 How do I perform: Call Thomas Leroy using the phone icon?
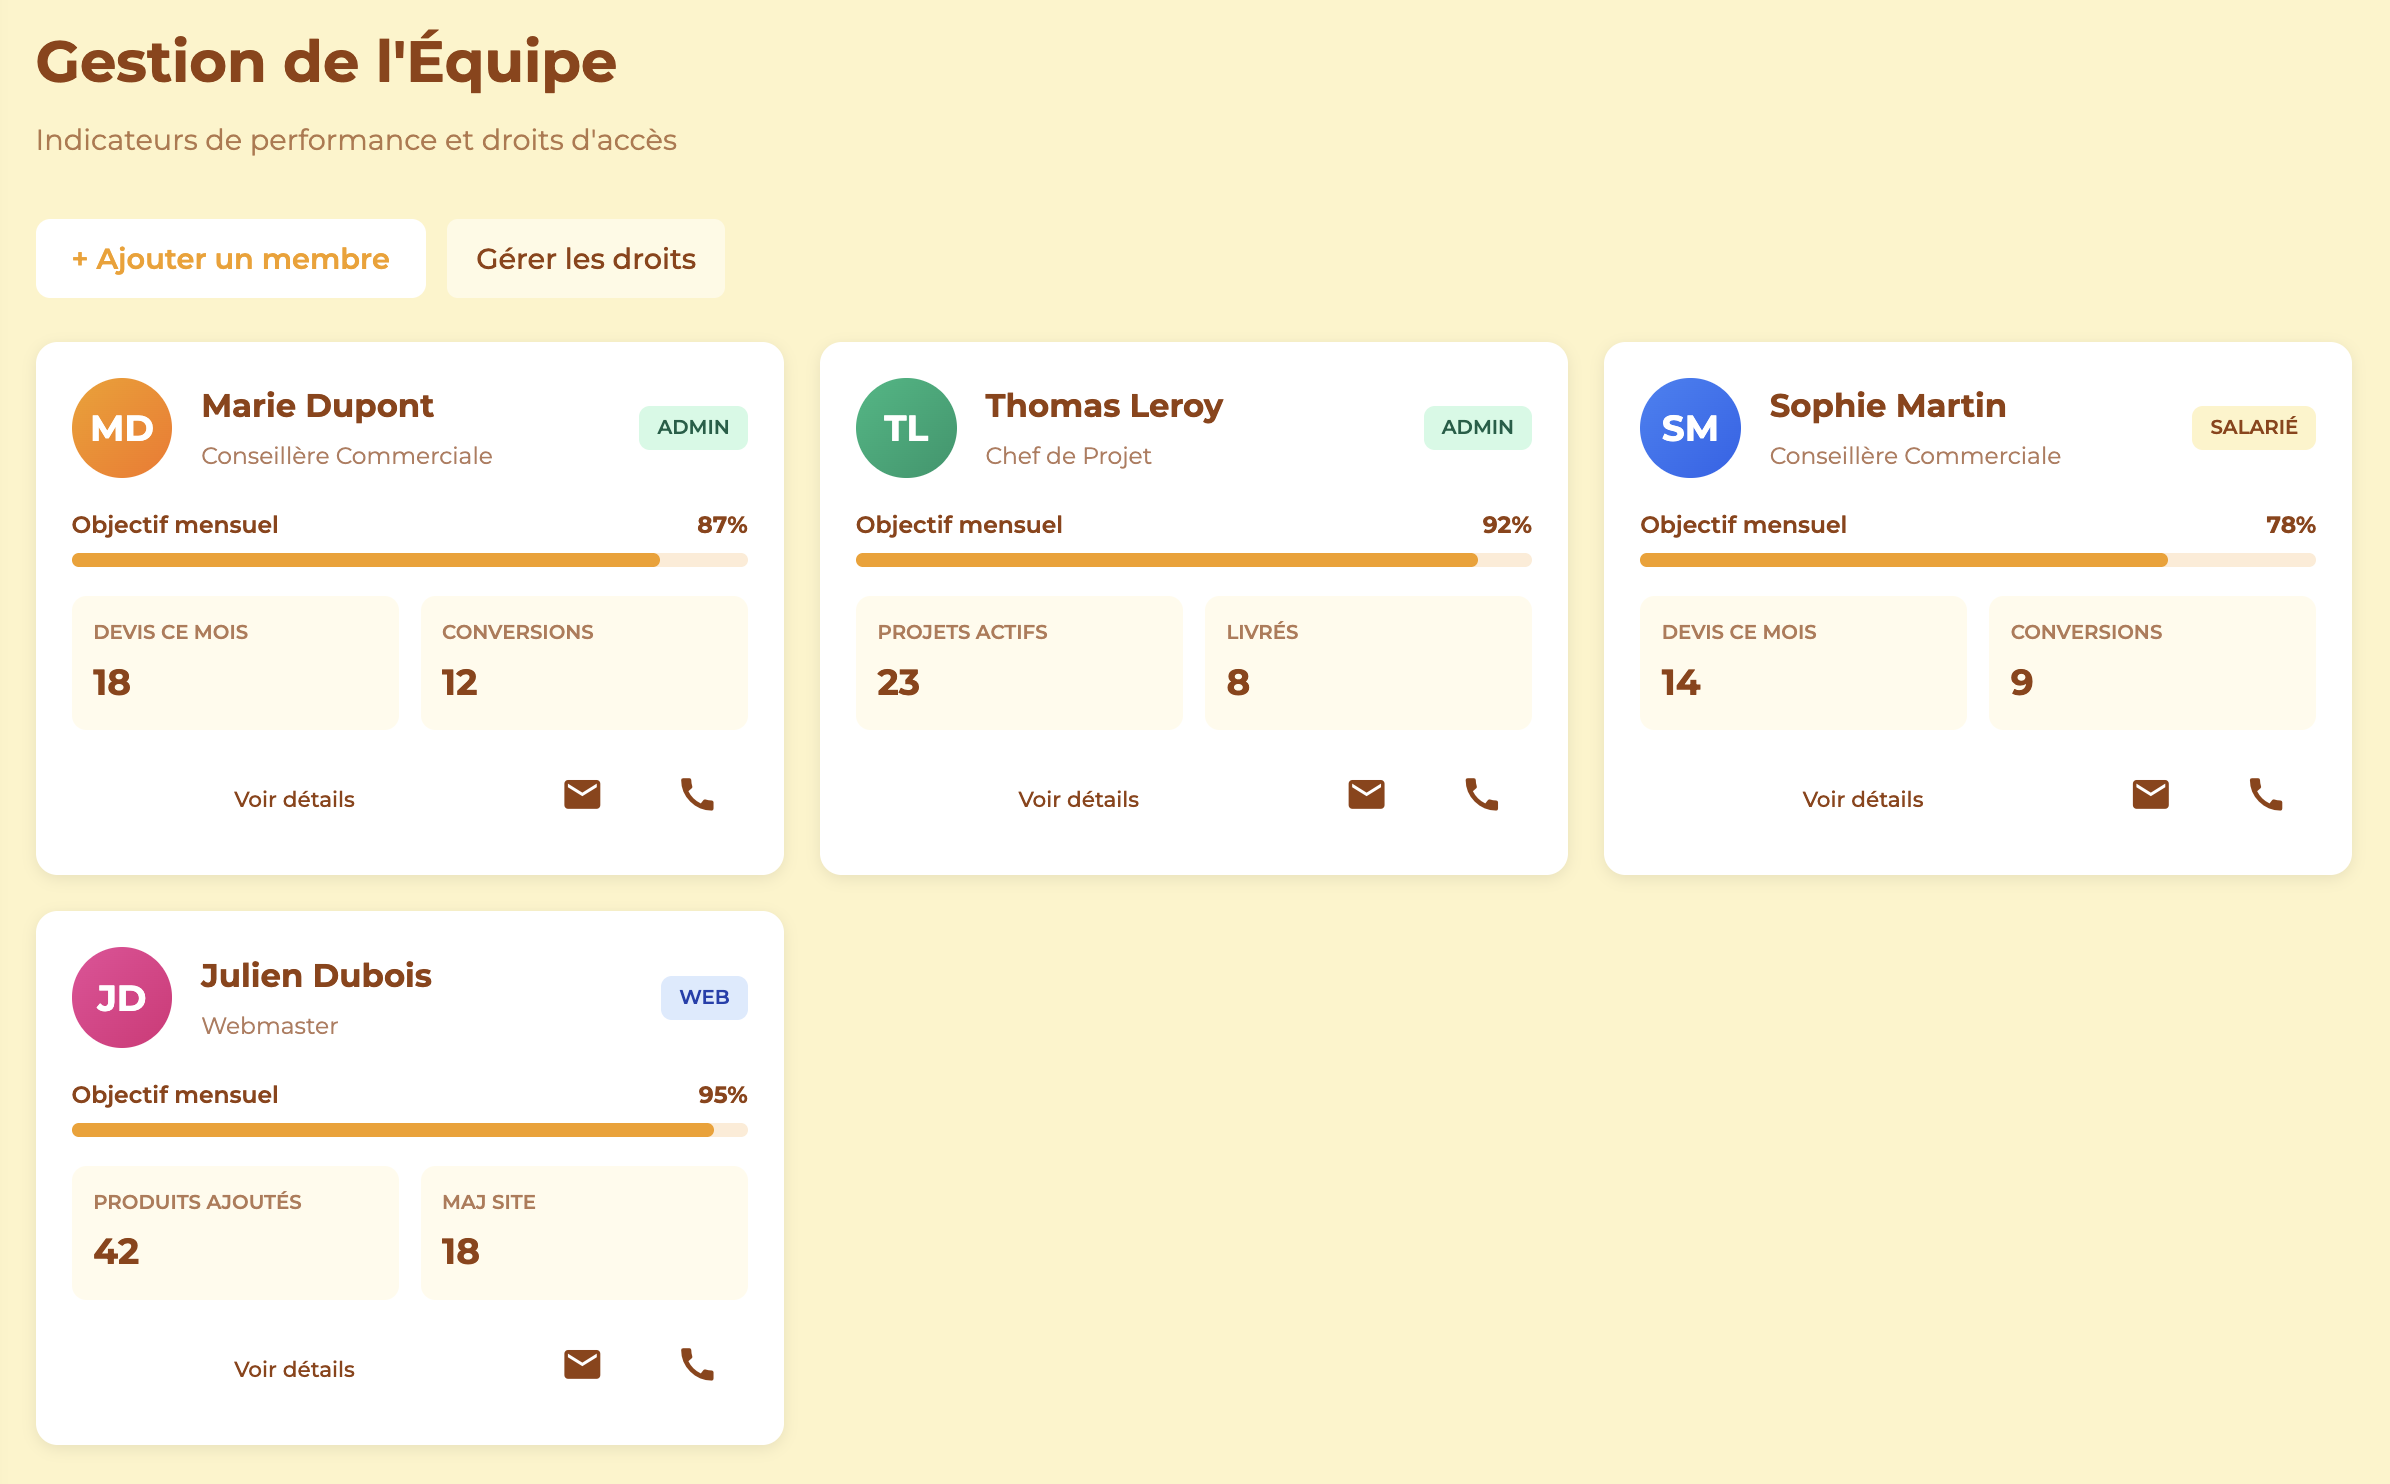[x=1481, y=795]
